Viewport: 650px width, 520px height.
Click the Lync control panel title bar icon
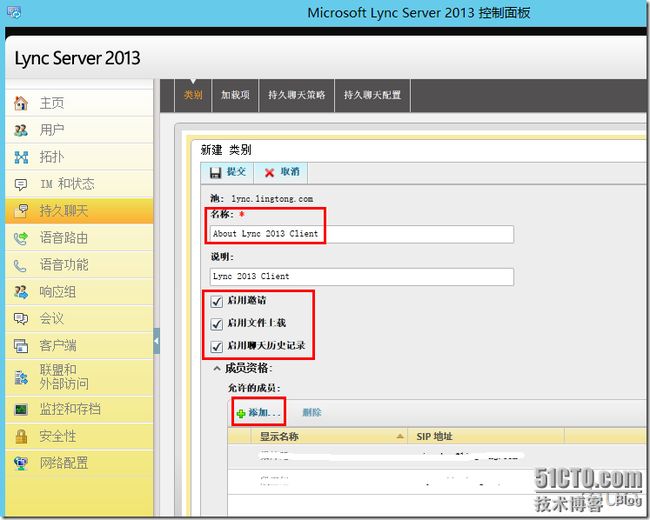click(14, 12)
